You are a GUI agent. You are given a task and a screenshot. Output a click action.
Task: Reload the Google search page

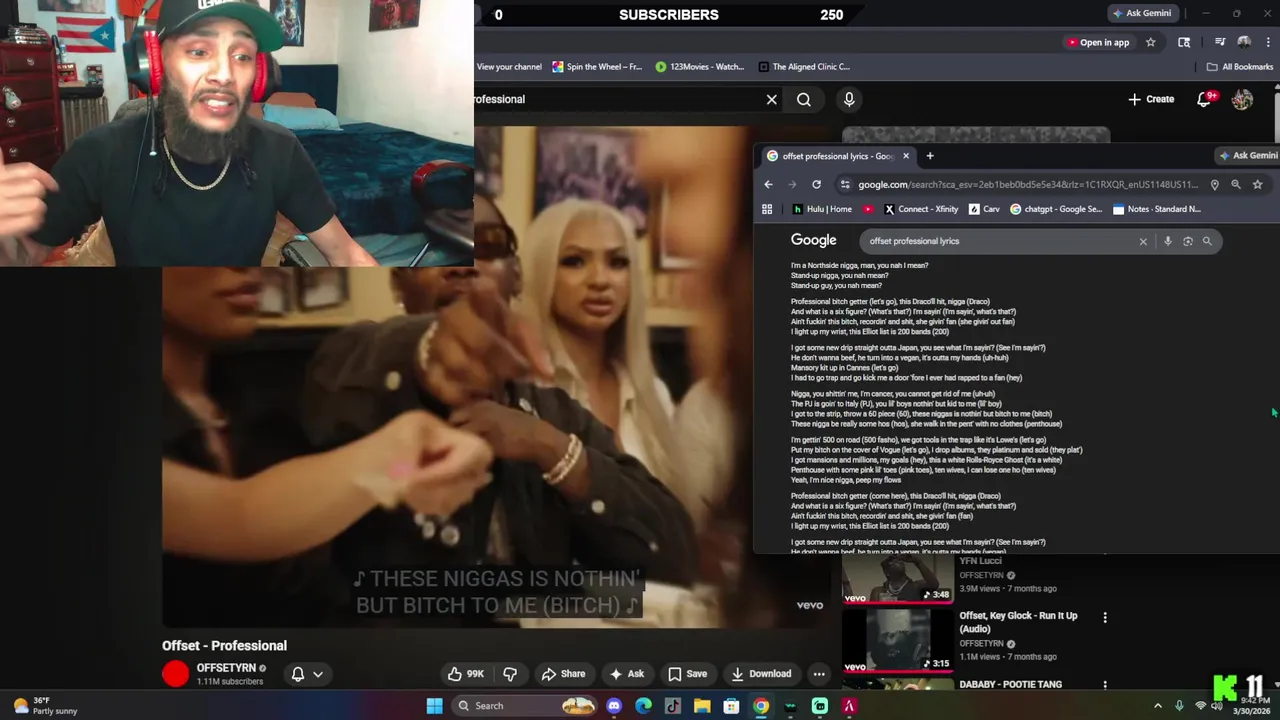816,185
